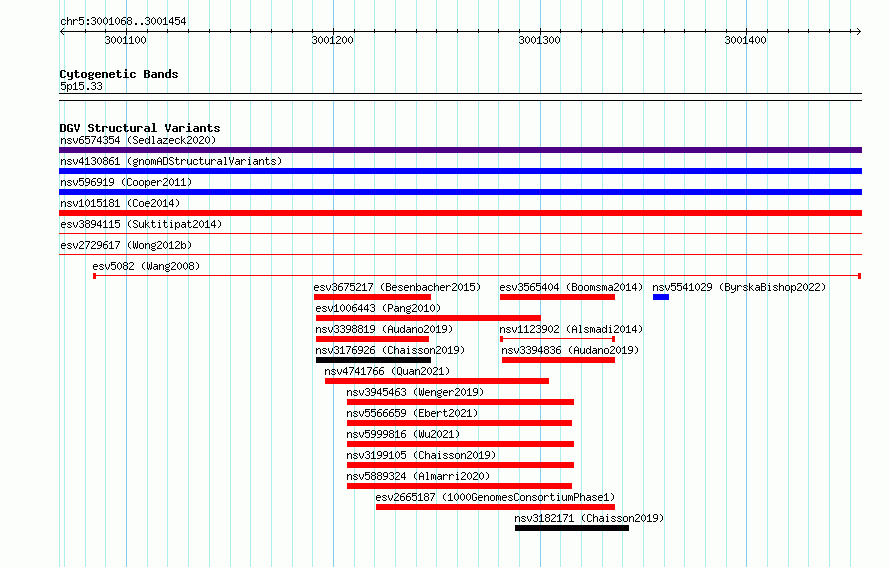
Task: Open nsv3398819 (Audano2019) label
Action: pos(384,329)
